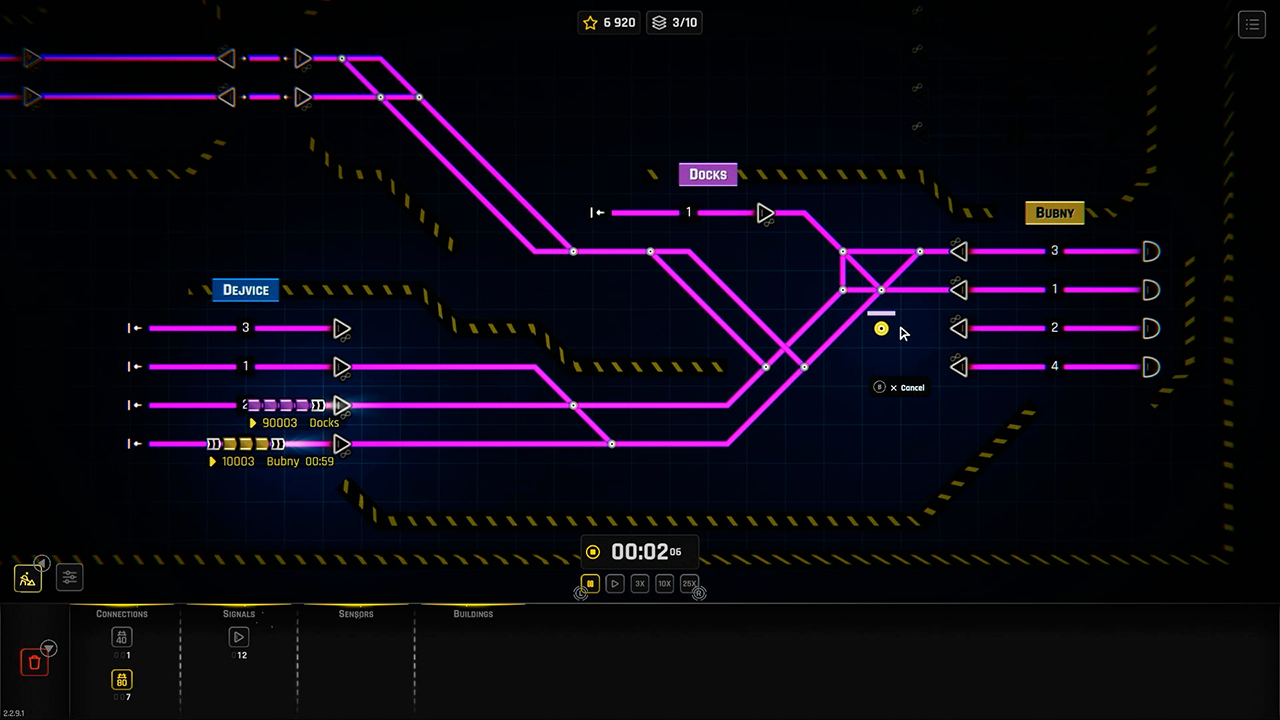Select the Docks station label

point(708,174)
